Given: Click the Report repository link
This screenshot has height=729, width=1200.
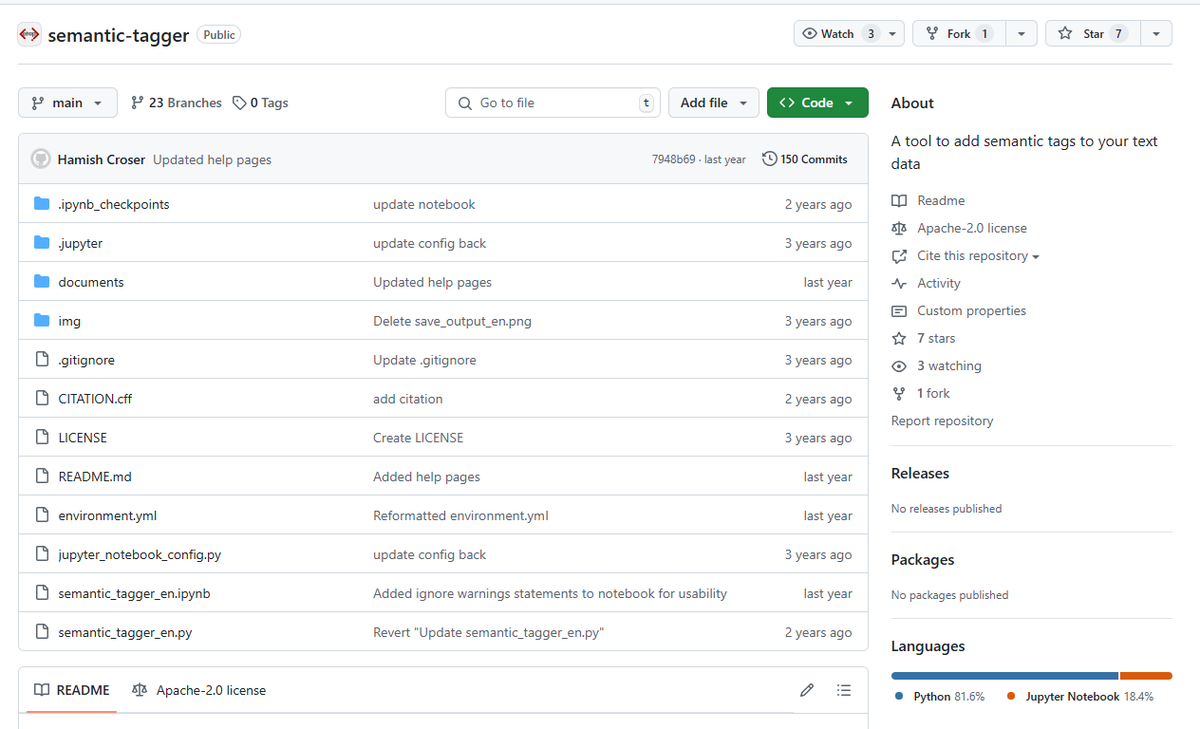Looking at the screenshot, I should point(942,421).
